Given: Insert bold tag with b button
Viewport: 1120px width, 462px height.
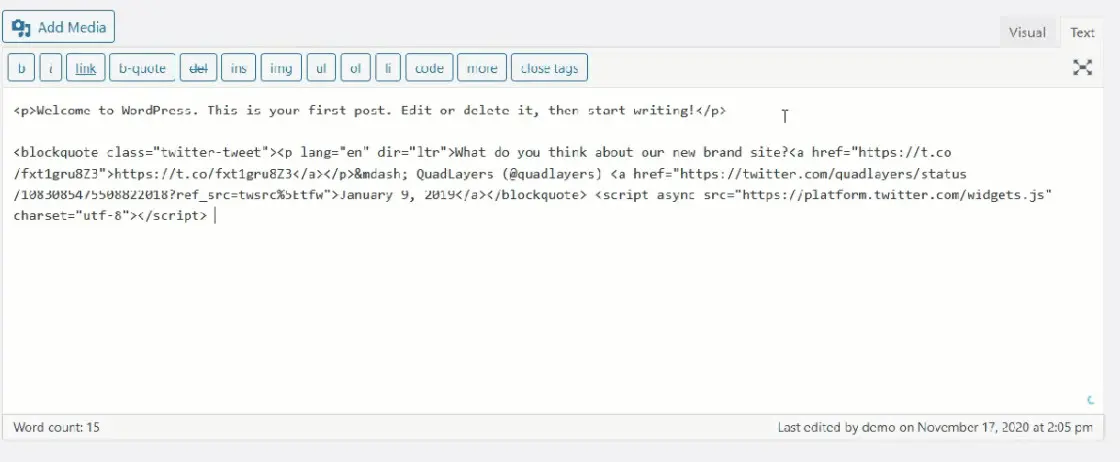Looking at the screenshot, I should tap(21, 69).
